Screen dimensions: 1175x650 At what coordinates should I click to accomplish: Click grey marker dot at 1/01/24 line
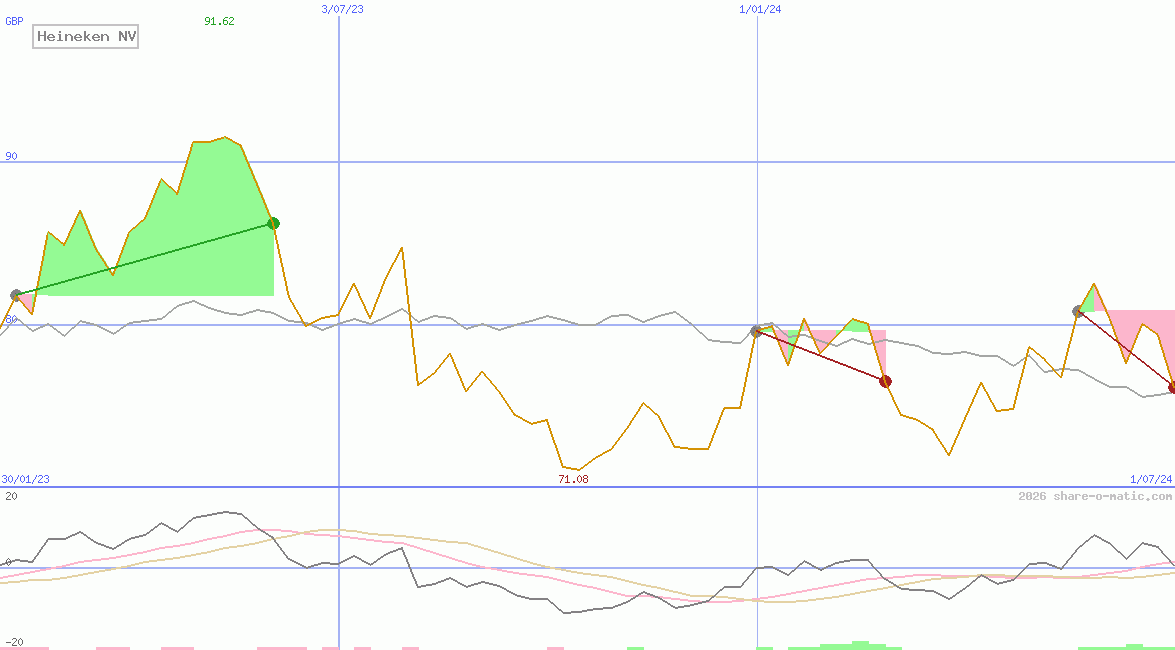pos(757,331)
